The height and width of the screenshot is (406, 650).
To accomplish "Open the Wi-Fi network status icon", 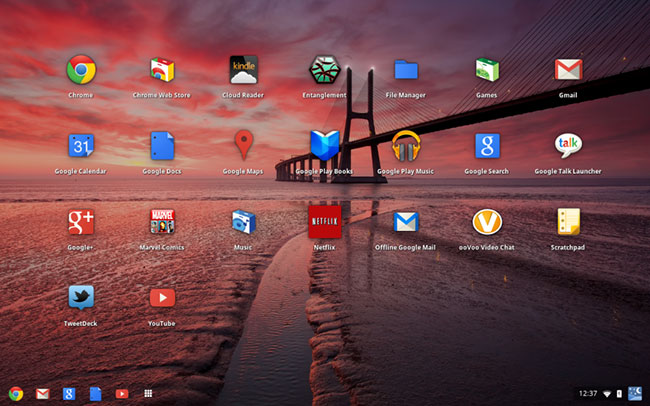I will 607,394.
